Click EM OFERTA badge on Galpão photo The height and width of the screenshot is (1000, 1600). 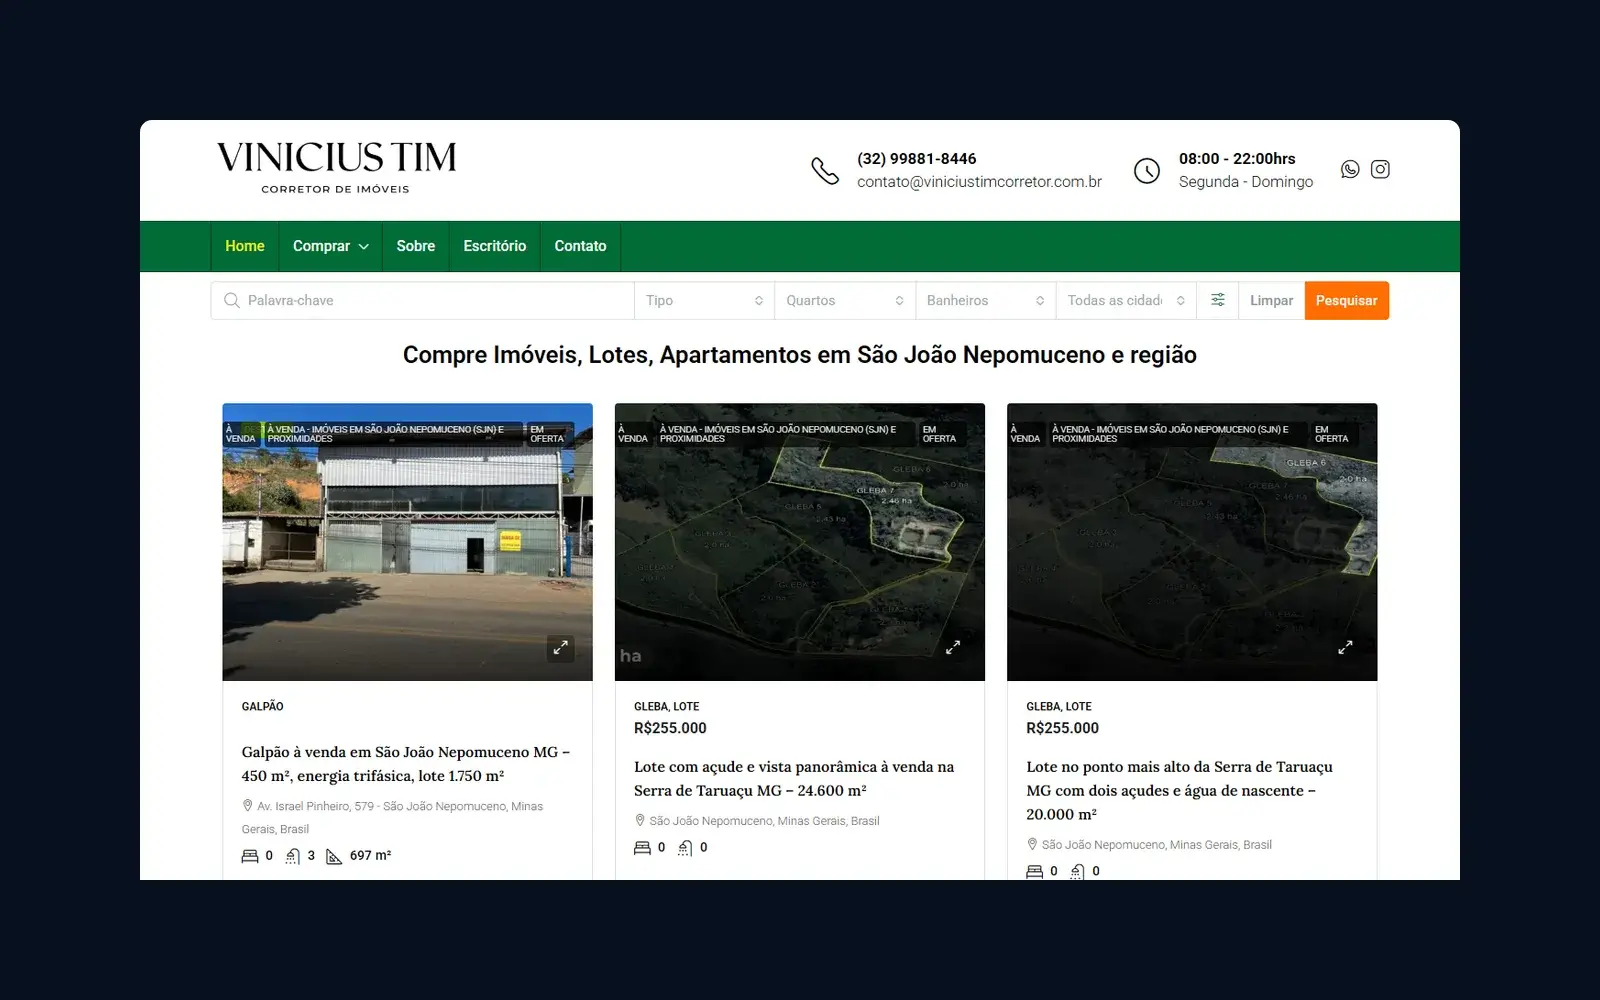(547, 434)
